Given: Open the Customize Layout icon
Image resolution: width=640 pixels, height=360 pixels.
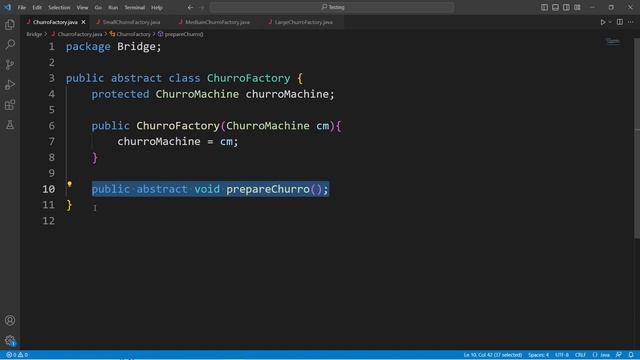Looking at the screenshot, I should tap(577, 7).
